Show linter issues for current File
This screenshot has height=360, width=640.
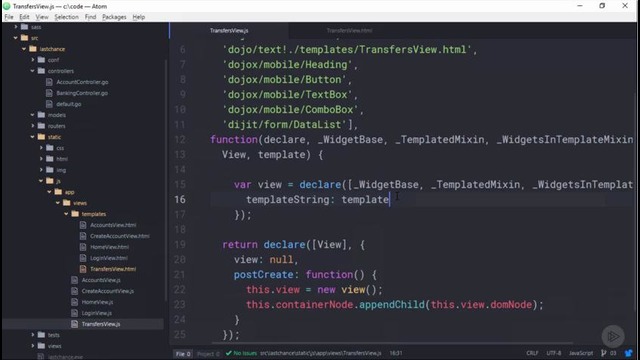tap(183, 354)
